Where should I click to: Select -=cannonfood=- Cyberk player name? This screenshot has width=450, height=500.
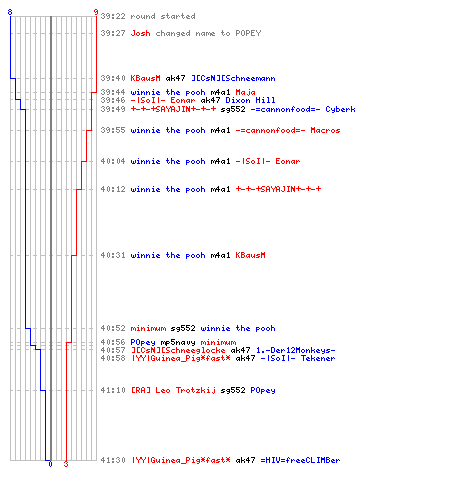tap(303, 109)
